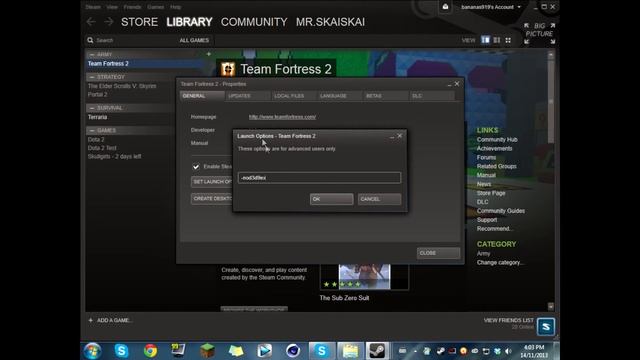640x360 pixels.
Task: Switch to the UPDATES tab in Properties
Action: click(248, 96)
